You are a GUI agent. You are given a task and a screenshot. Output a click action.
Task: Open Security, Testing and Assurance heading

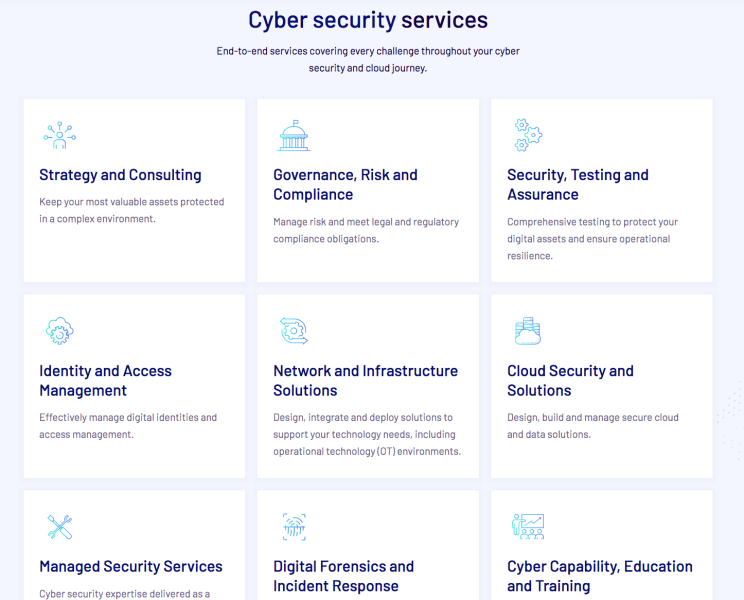(x=577, y=185)
